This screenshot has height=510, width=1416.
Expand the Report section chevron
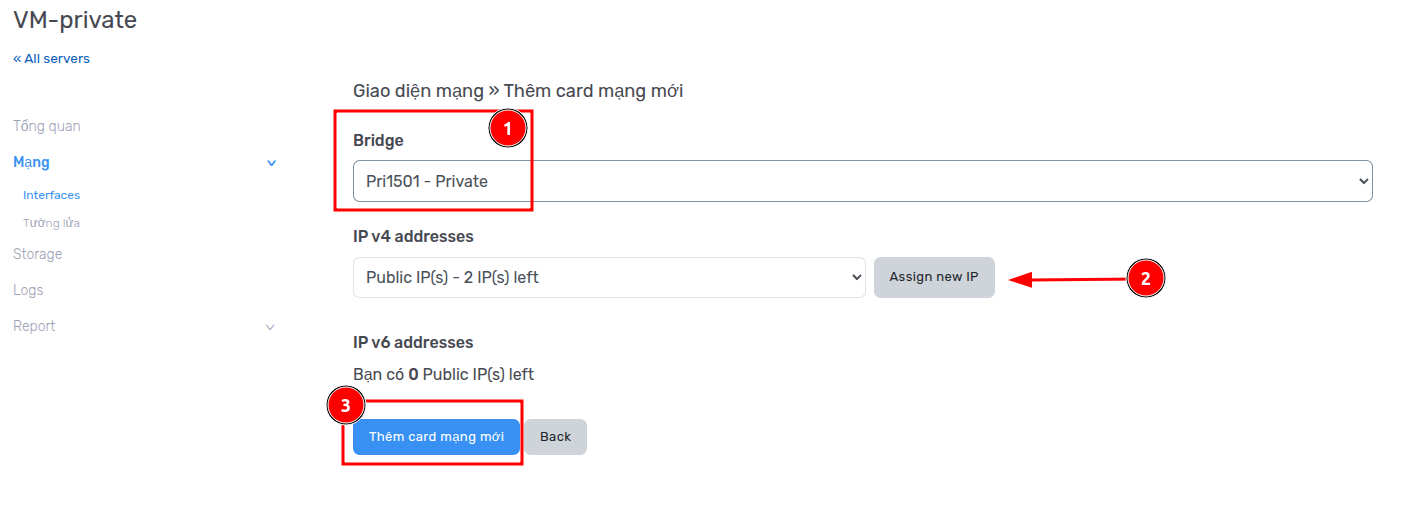[x=270, y=327]
